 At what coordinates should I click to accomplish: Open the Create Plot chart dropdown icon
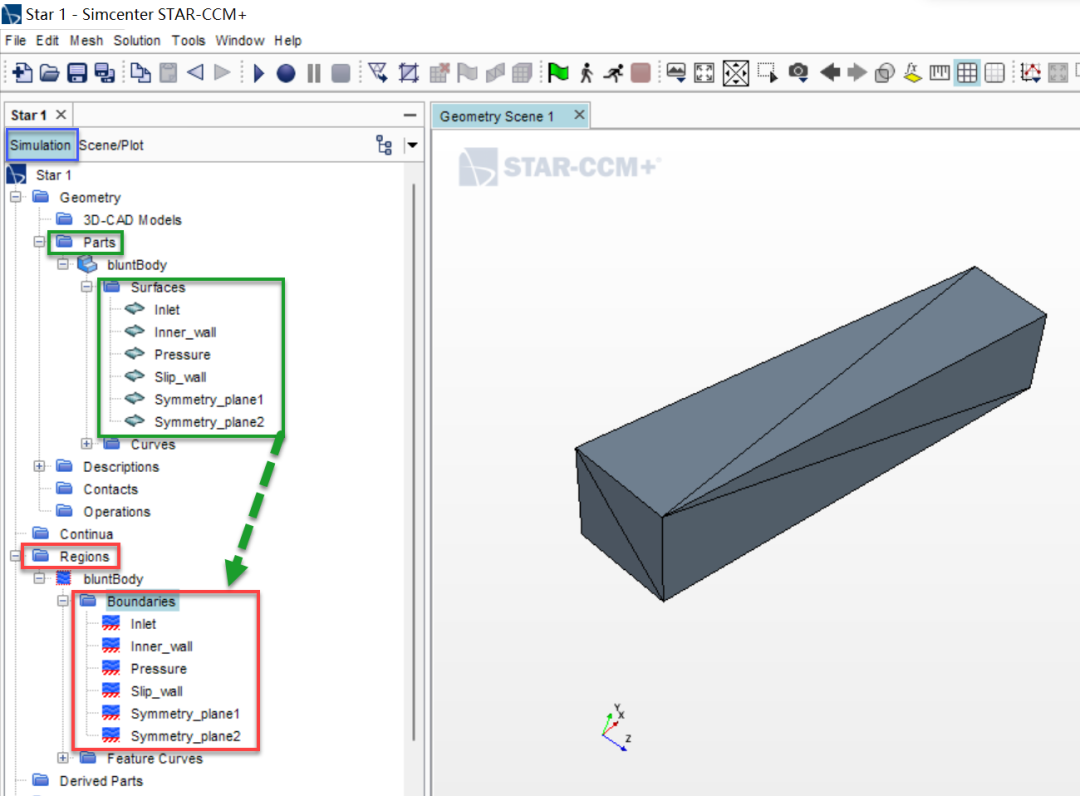(x=1030, y=72)
